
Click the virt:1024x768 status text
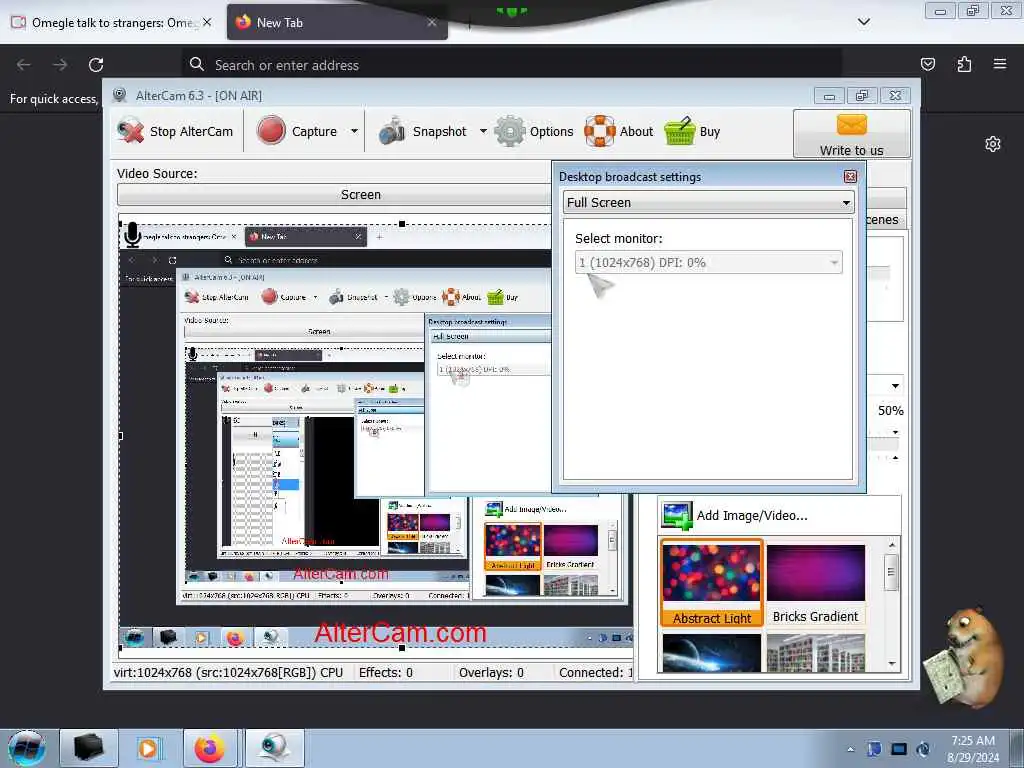[229, 672]
